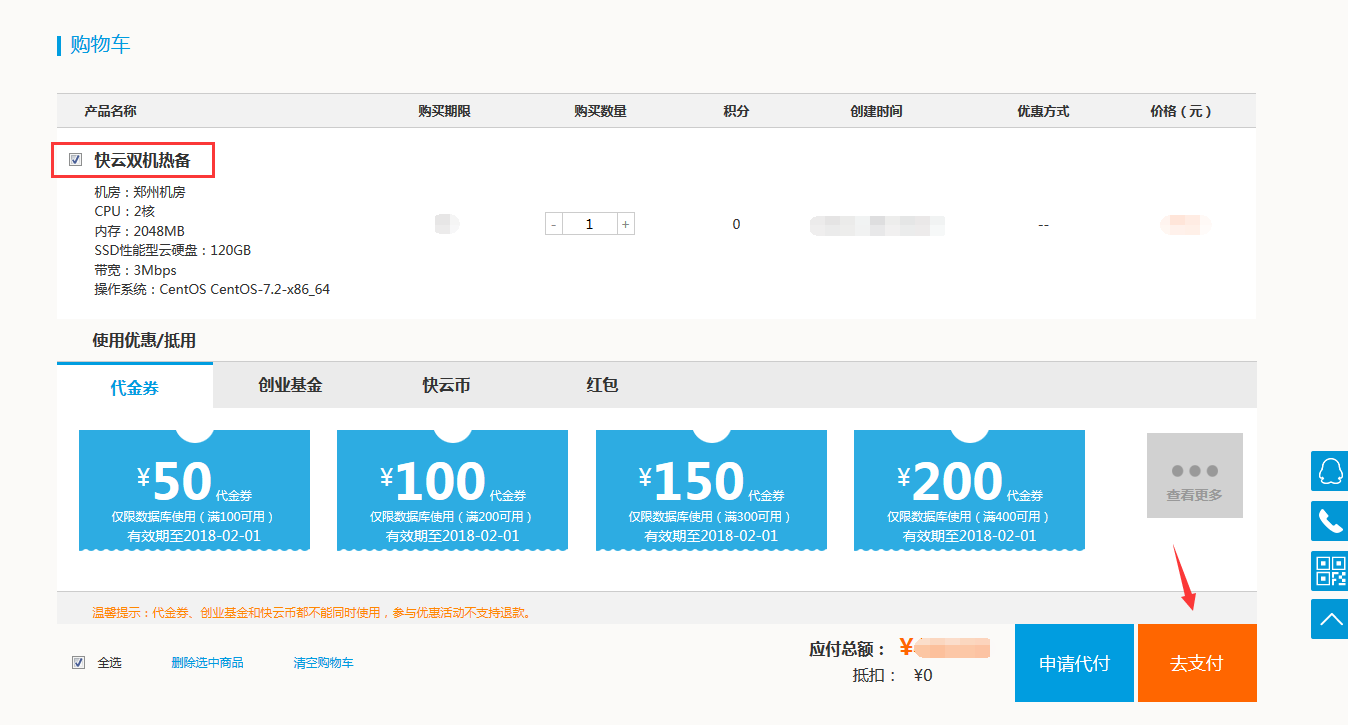Select the 红包 tab
The image size is (1348, 725).
[x=602, y=385]
